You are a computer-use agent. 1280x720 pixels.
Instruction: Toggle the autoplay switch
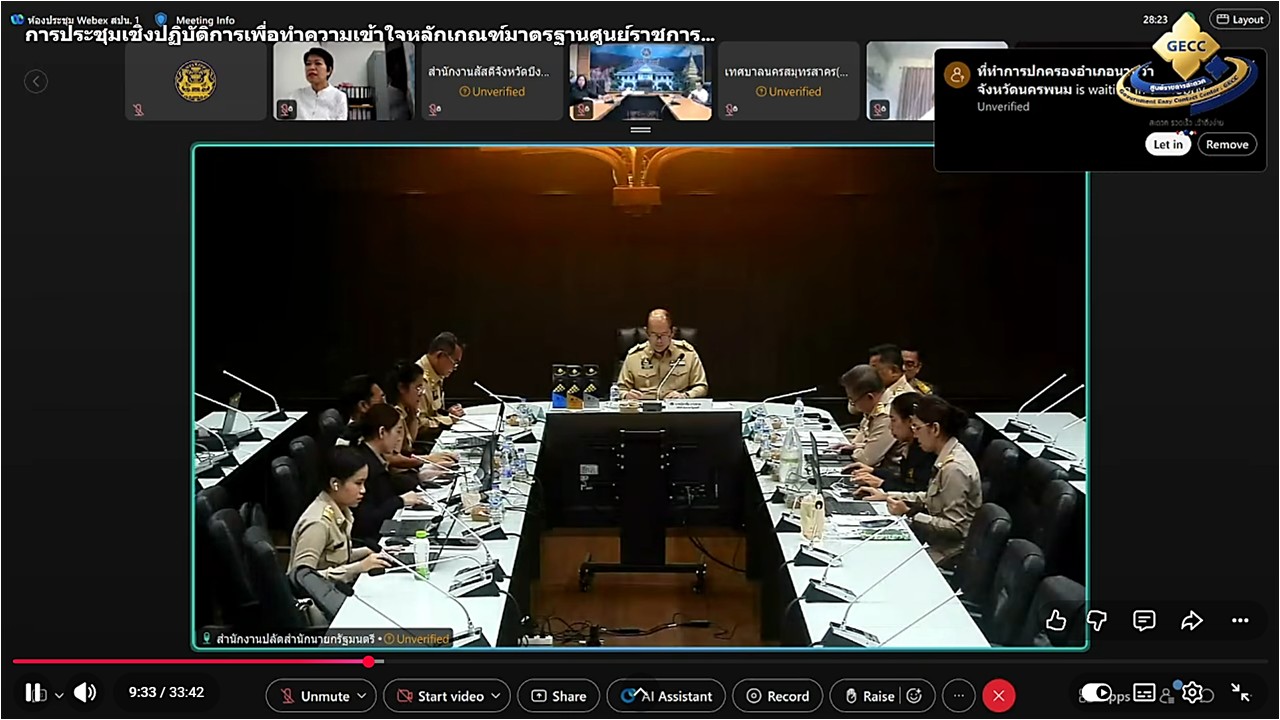pos(1097,692)
